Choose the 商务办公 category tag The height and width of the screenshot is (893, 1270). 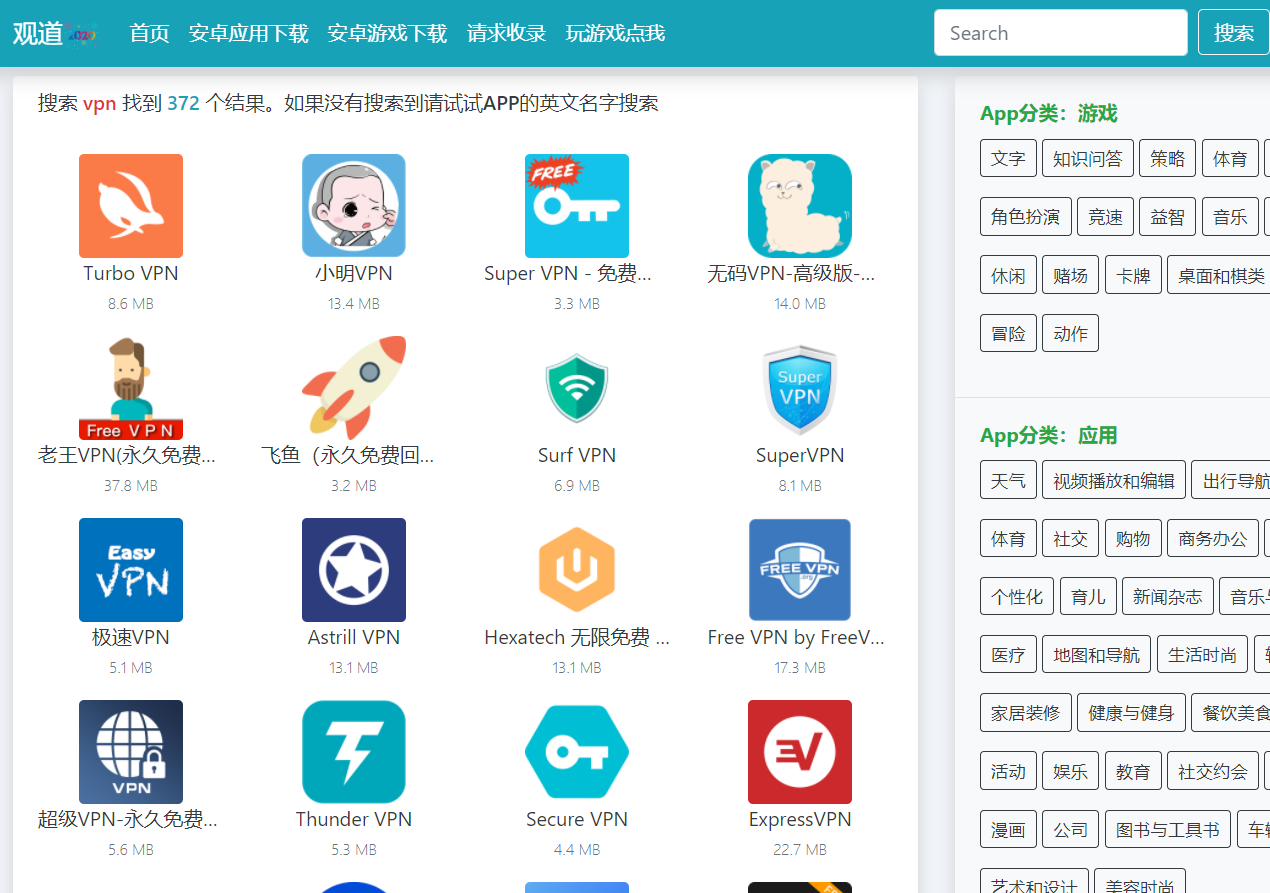click(x=1213, y=538)
